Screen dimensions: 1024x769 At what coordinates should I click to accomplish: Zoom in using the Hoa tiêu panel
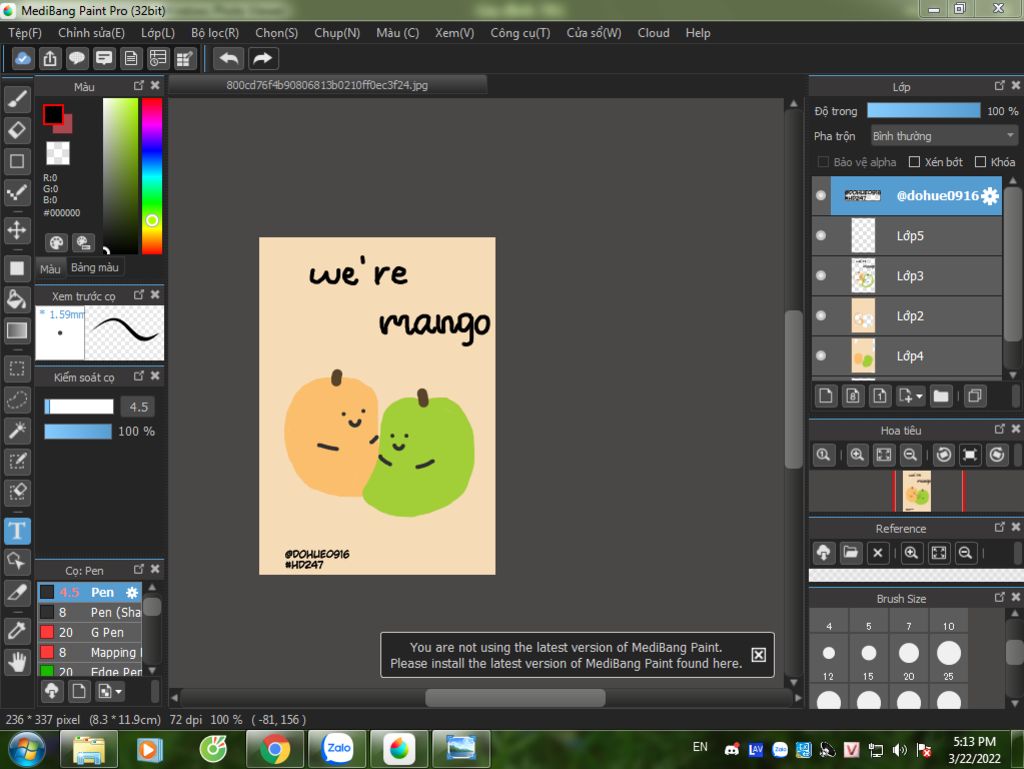coord(857,455)
